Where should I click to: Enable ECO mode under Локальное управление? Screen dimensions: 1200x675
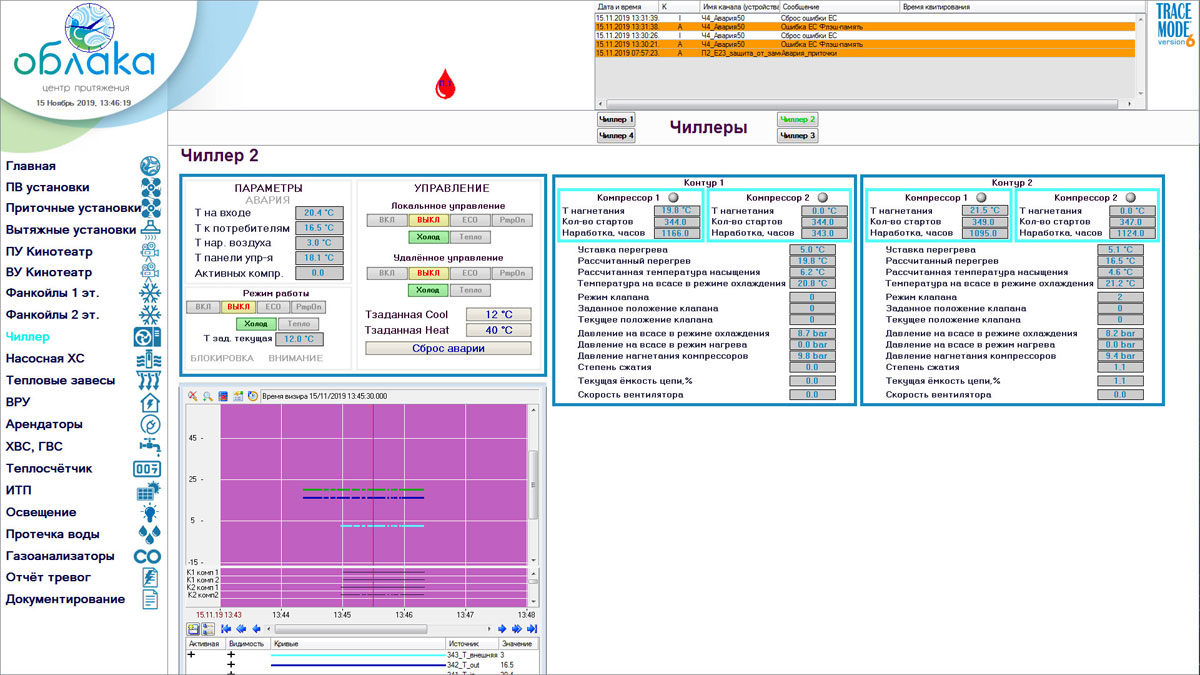[x=469, y=220]
